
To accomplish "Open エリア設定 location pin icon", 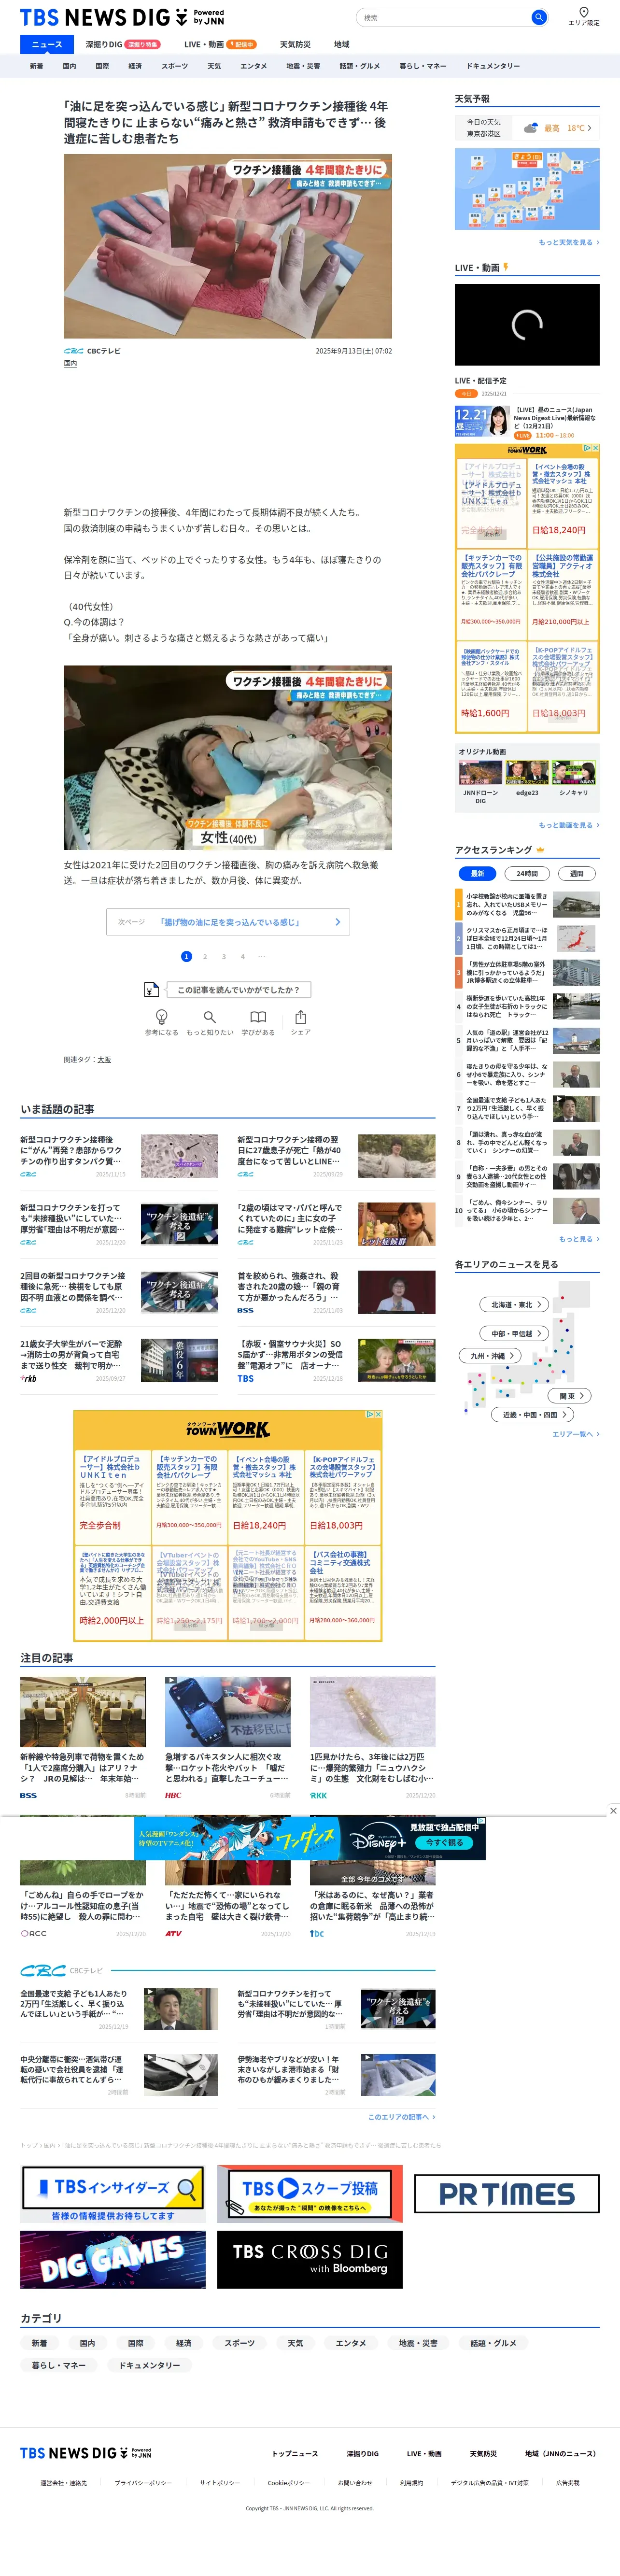I will pyautogui.click(x=584, y=12).
